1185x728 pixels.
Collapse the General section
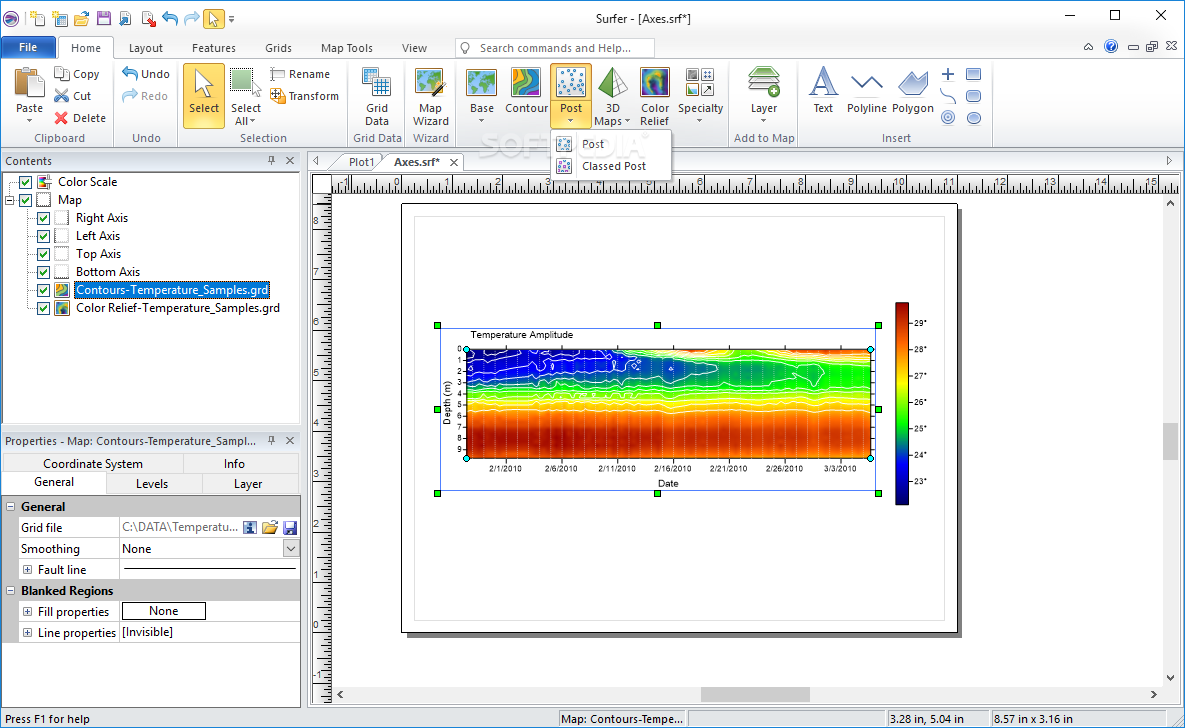pyautogui.click(x=11, y=507)
